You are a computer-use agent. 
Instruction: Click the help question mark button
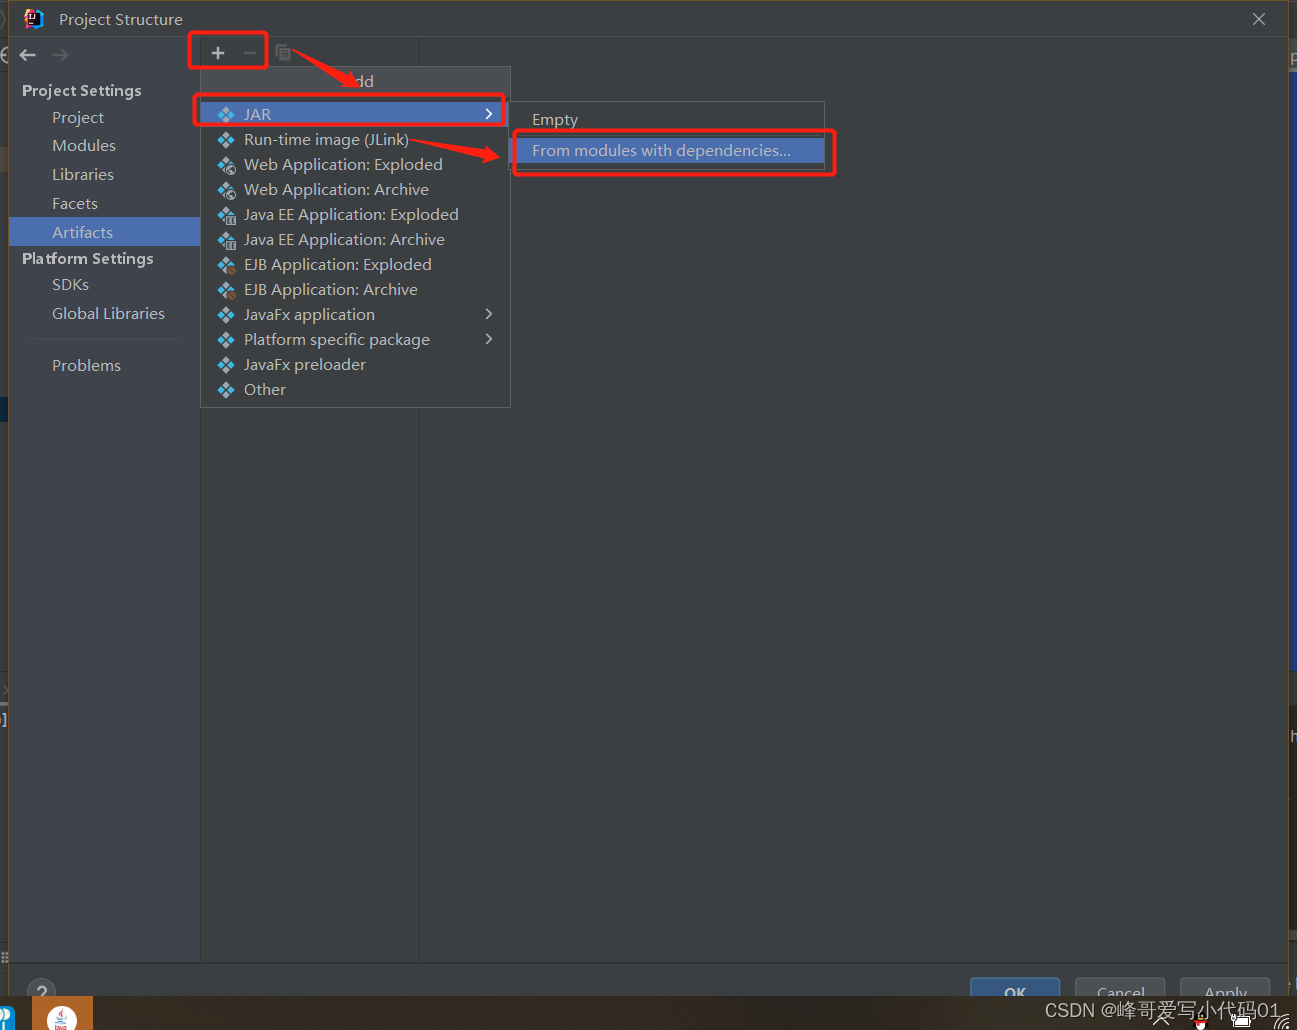tap(41, 988)
